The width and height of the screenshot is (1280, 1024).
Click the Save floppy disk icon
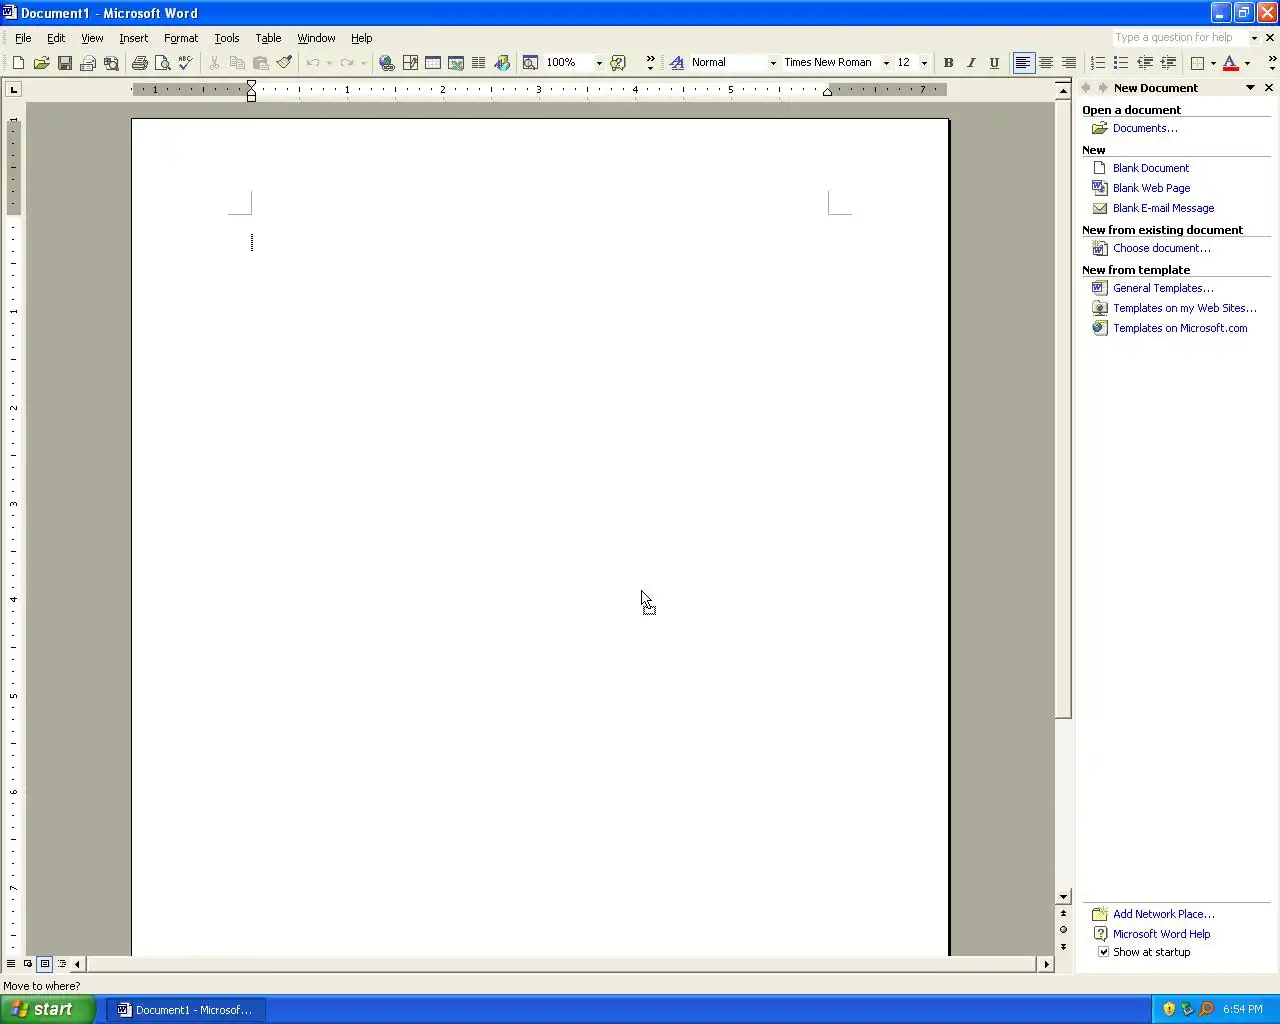click(x=64, y=63)
